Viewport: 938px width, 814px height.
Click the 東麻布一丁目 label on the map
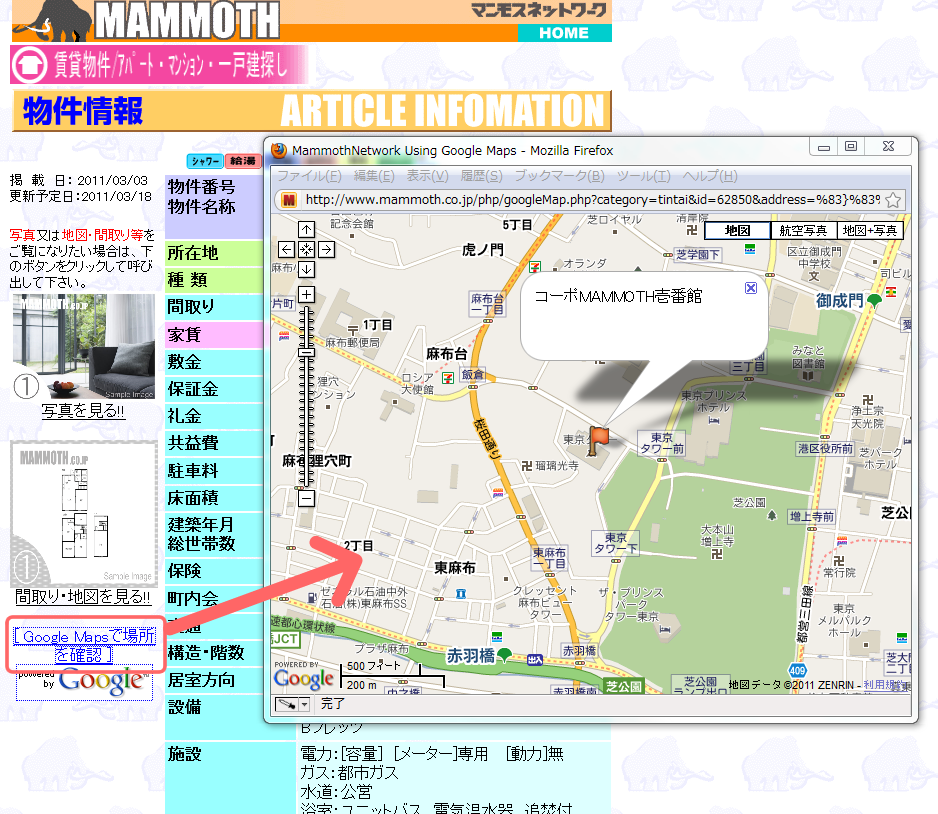click(x=549, y=558)
